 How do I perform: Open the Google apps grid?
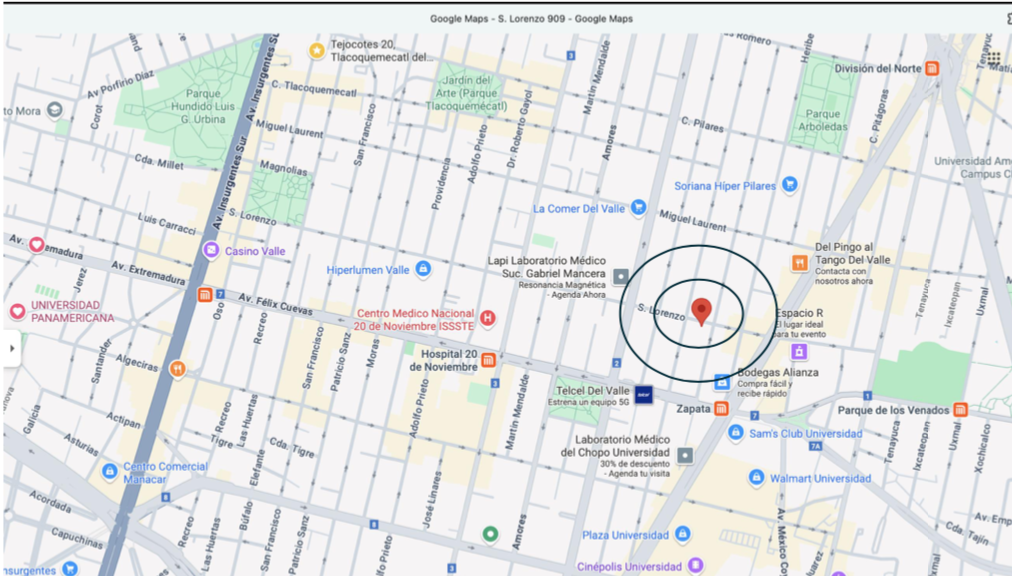(x=993, y=58)
